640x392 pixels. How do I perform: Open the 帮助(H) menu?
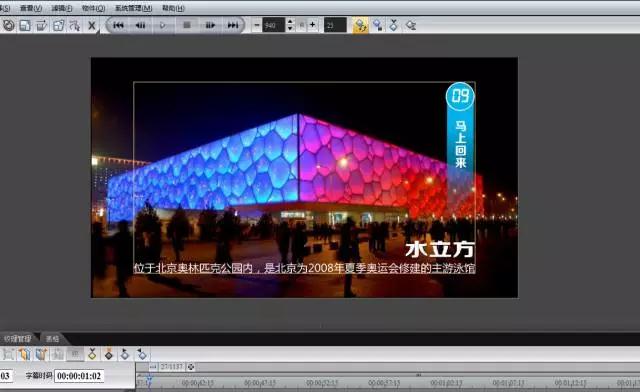tap(173, 8)
